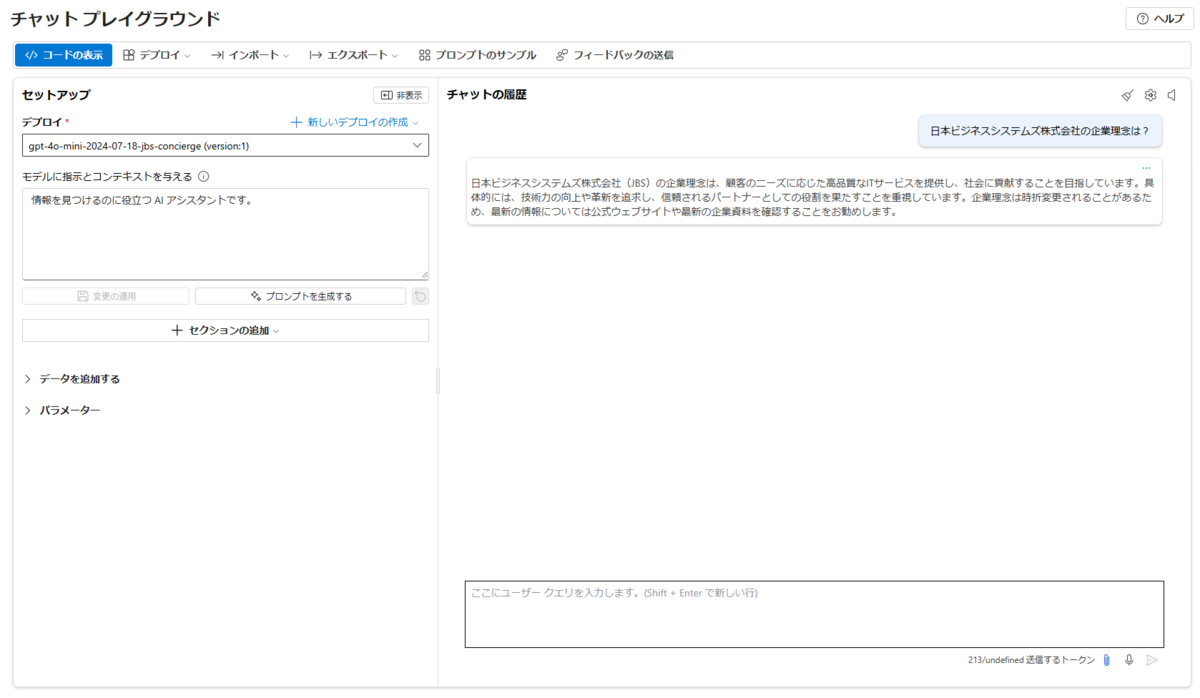Click the import arrow icon
The image size is (1200, 698).
click(x=217, y=55)
